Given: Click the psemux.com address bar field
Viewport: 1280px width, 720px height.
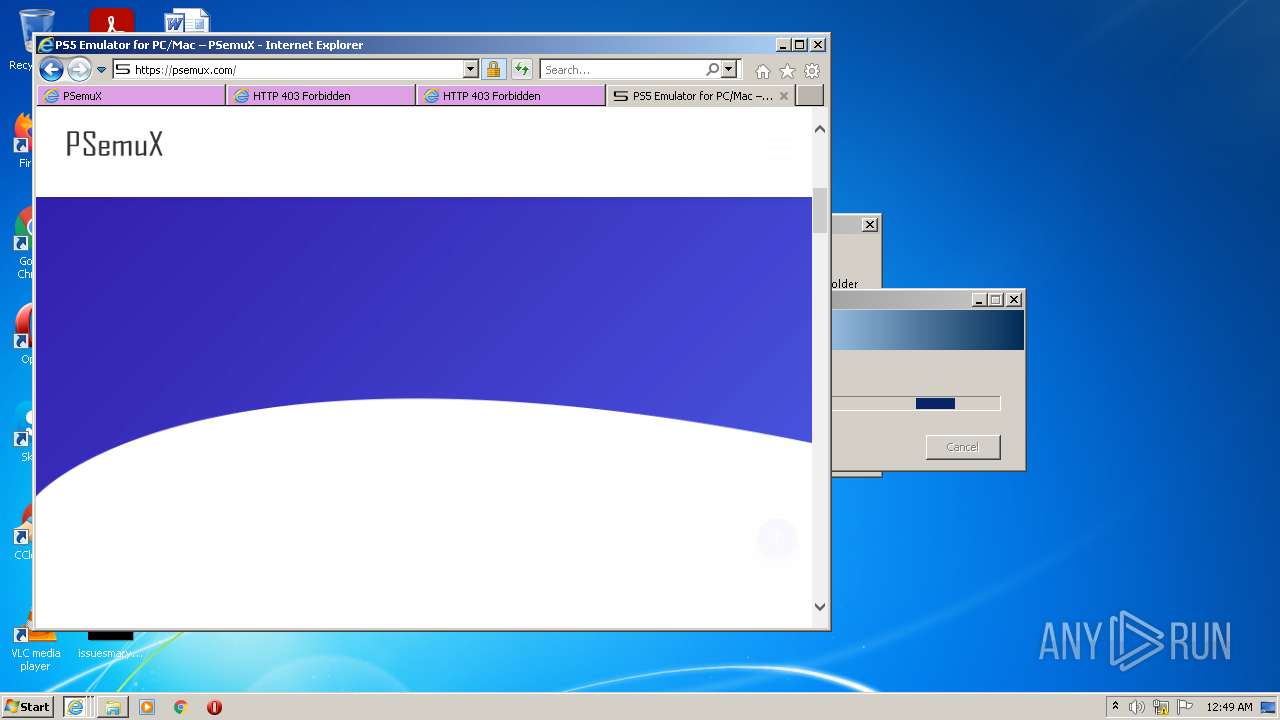Looking at the screenshot, I should (x=288, y=70).
